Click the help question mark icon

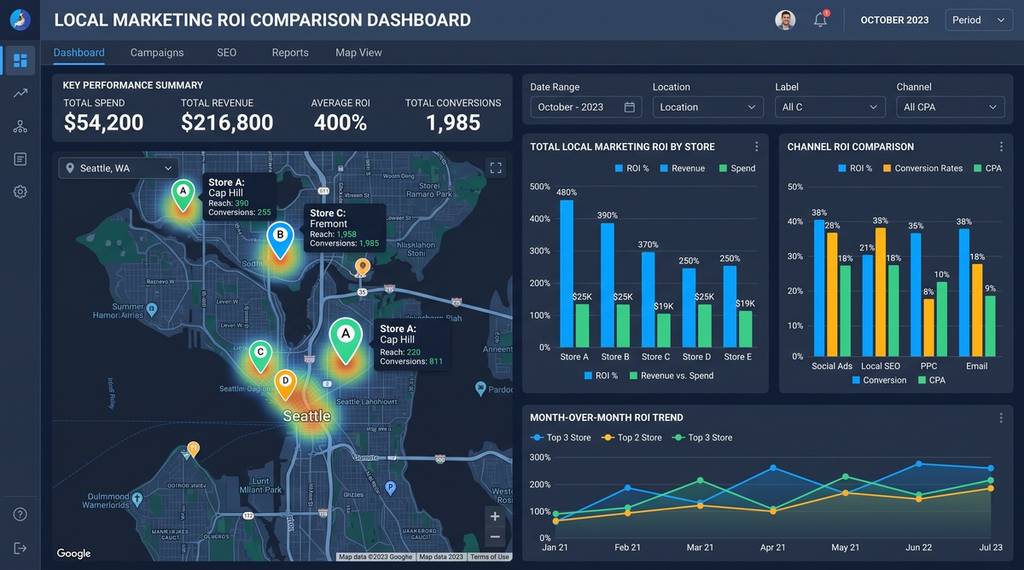(20, 515)
